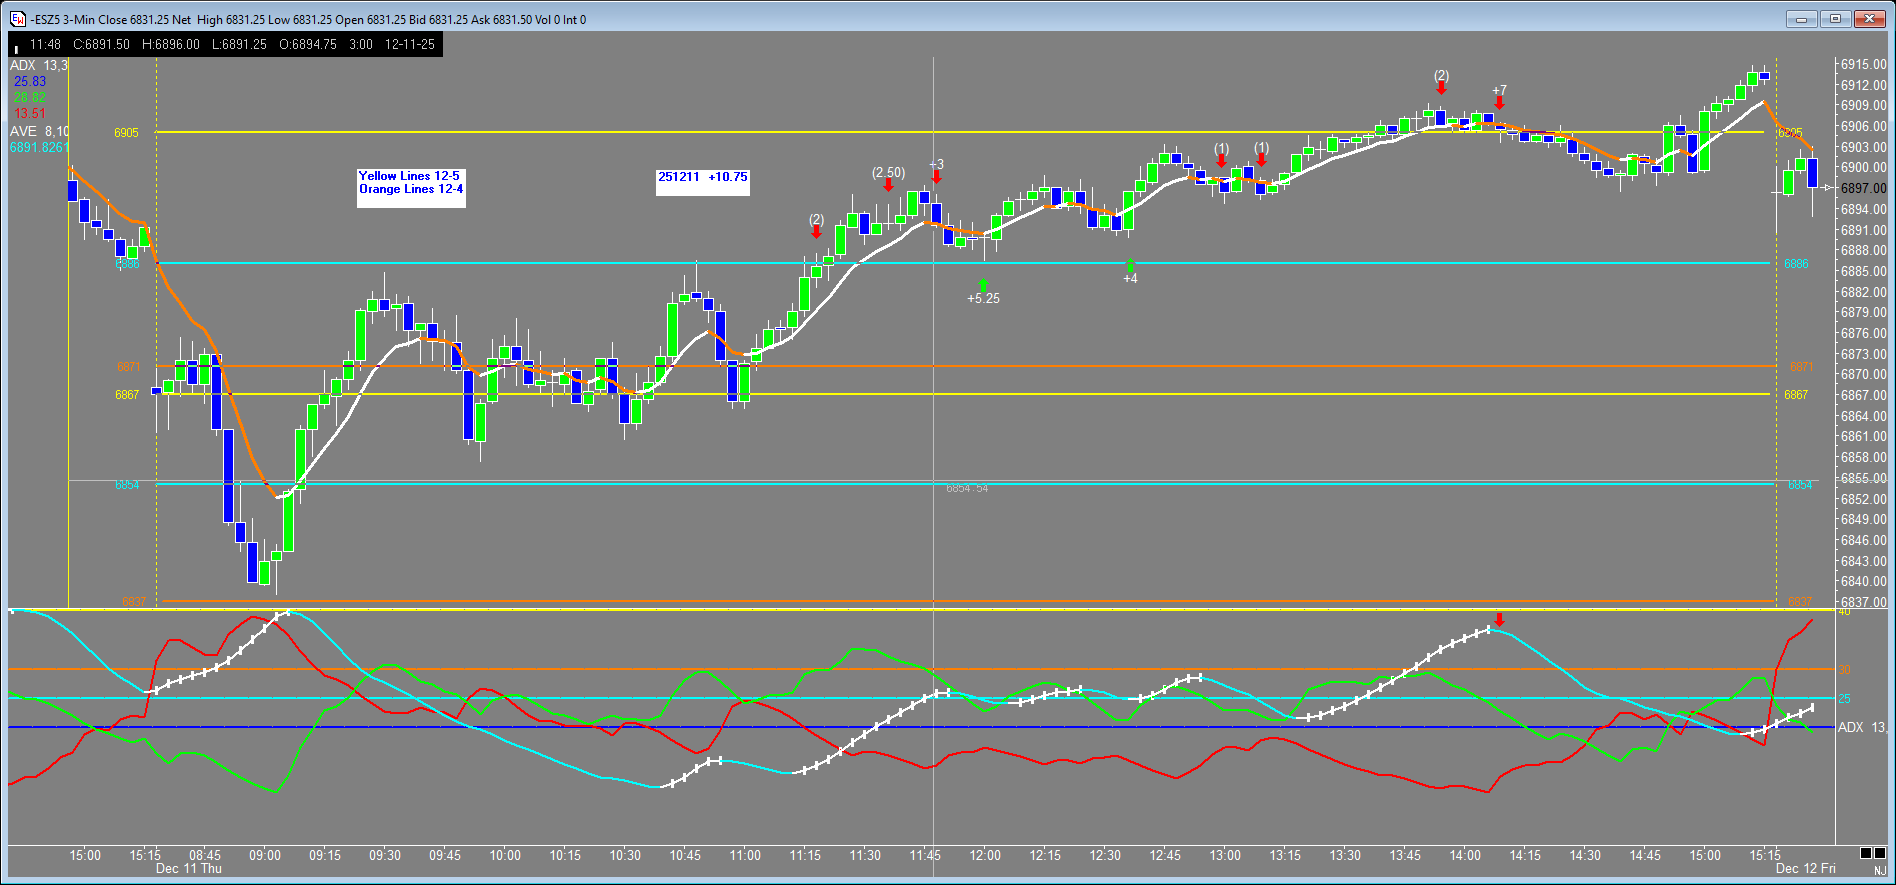Select the green up arrow marked +4
This screenshot has width=1896, height=885.
tap(1130, 265)
